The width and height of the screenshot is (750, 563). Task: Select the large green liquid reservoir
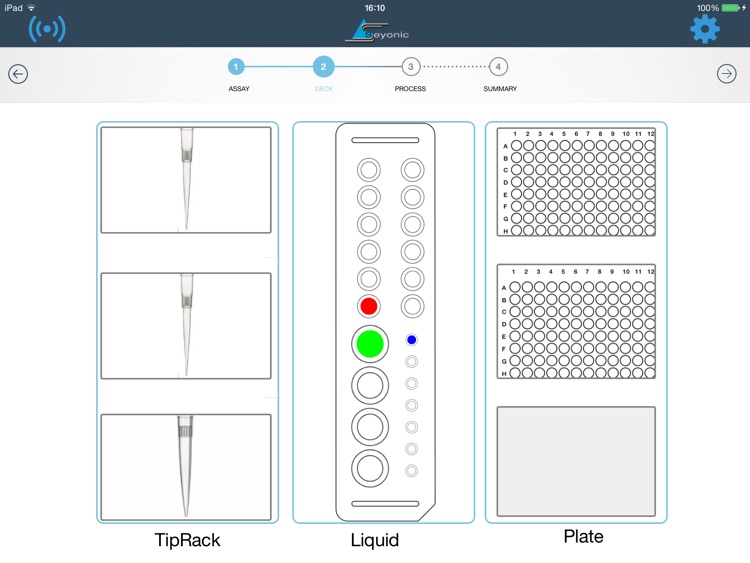(370, 343)
